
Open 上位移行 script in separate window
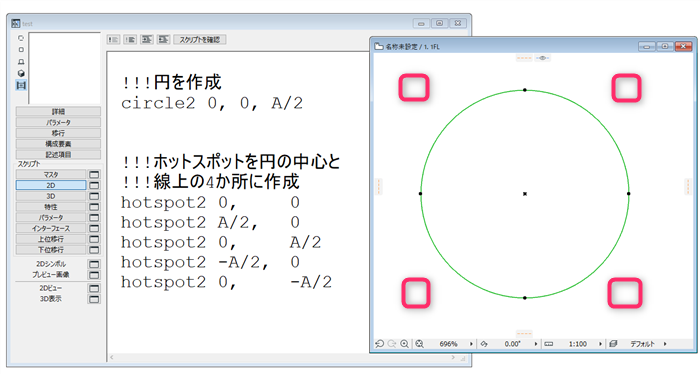click(94, 239)
